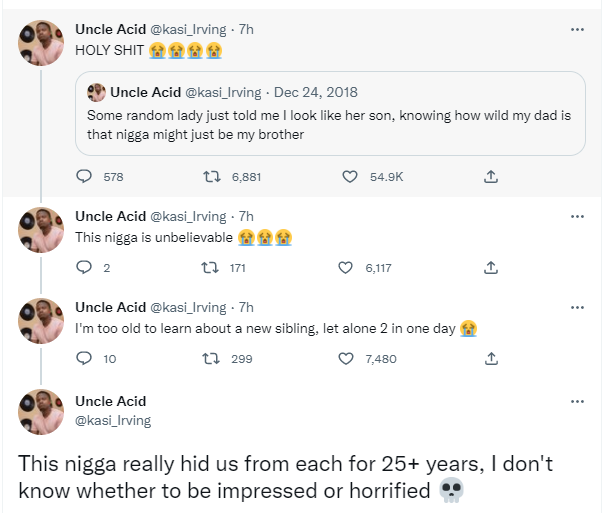Like the tweet with 54.9K likes
Viewport: 614px width, 513px height.
coord(350,177)
